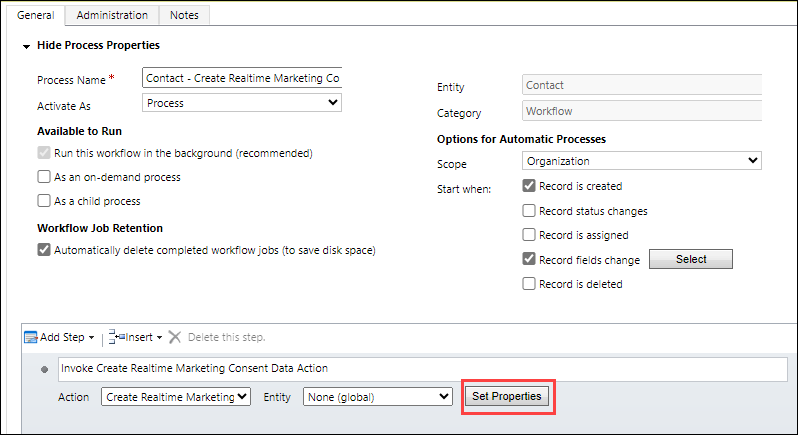Open the Notes tab
This screenshot has height=435, width=798.
[x=184, y=15]
